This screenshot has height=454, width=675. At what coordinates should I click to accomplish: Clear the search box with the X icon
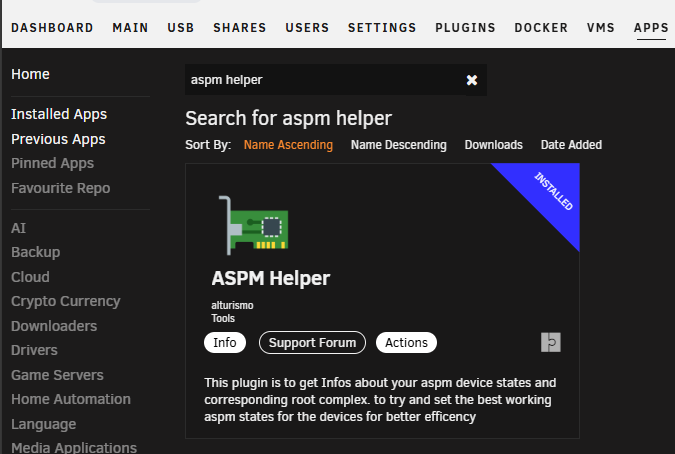tap(472, 80)
